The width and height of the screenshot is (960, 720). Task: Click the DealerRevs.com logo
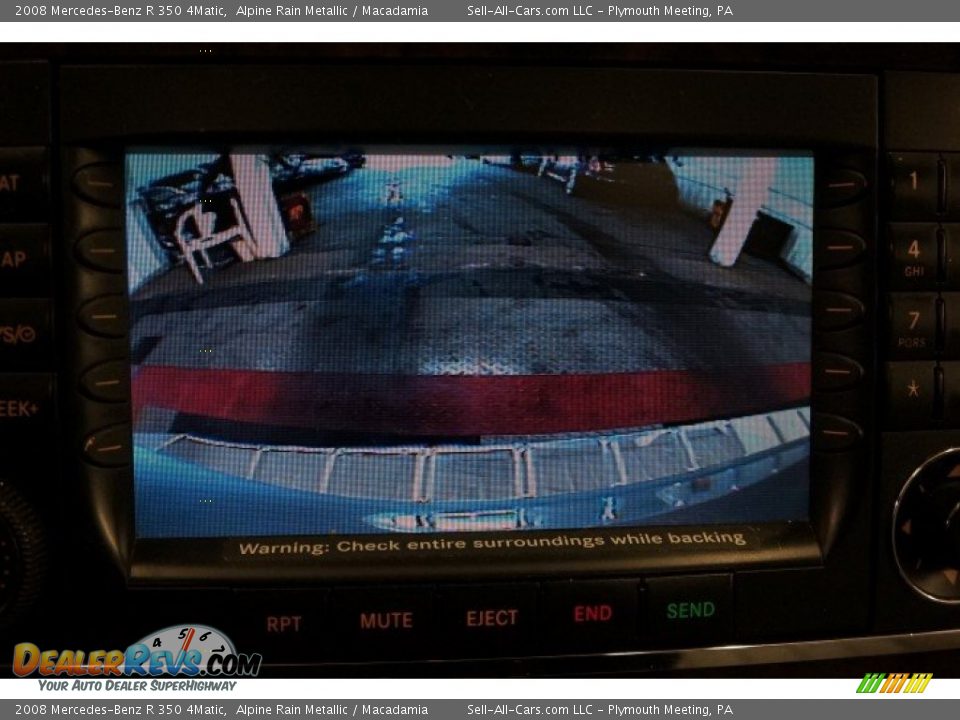pos(137,658)
